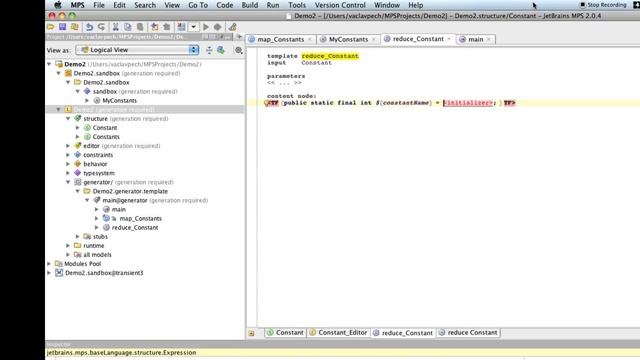Viewport: 640px width, 360px height.
Task: Open the run configuration dropdown in toolbar
Action: click(193, 27)
